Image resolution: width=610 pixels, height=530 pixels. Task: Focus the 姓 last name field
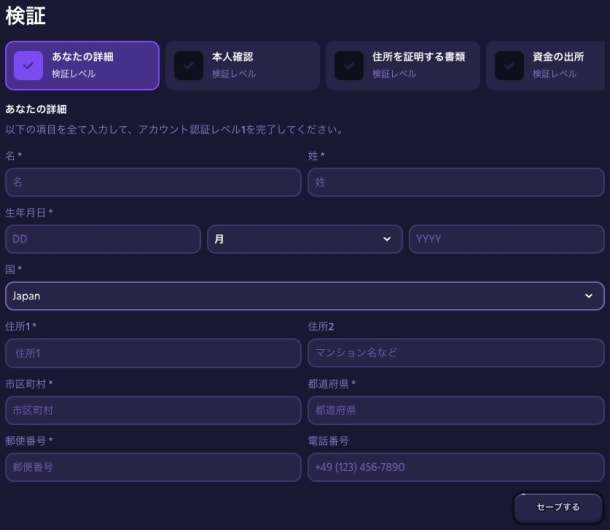tap(456, 182)
